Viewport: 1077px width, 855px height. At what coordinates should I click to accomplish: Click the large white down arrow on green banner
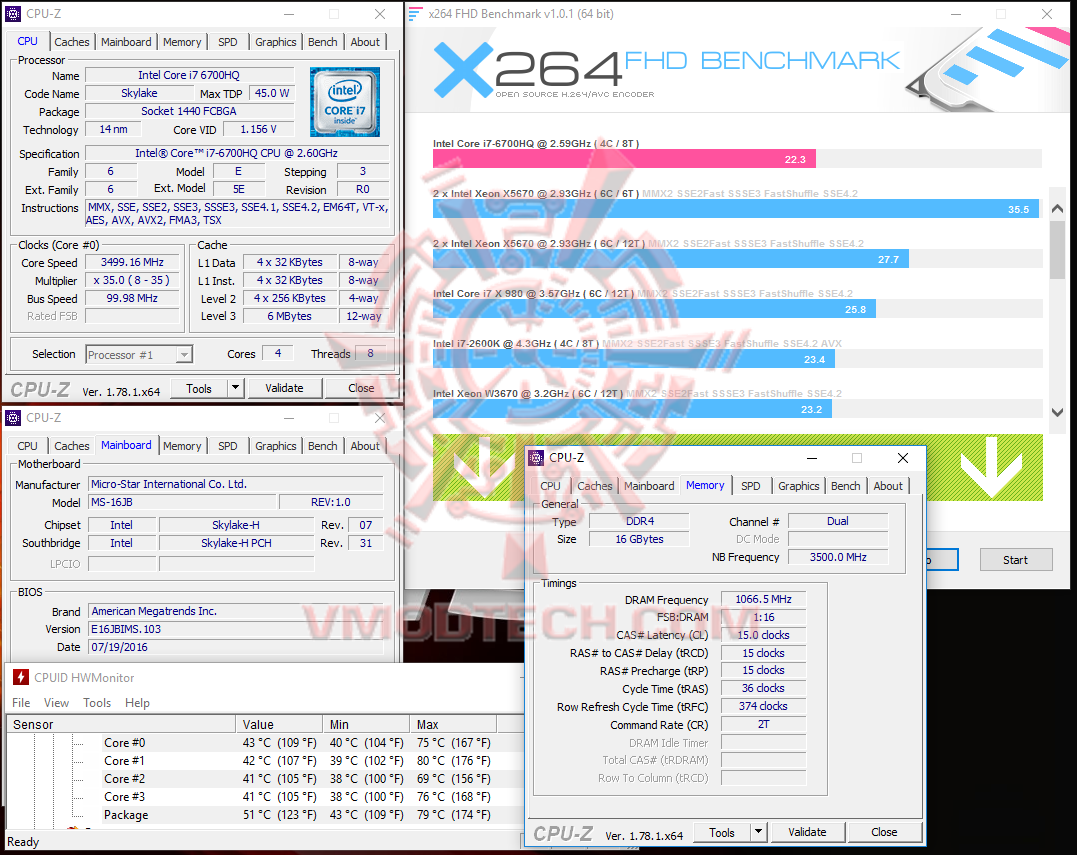(x=989, y=468)
